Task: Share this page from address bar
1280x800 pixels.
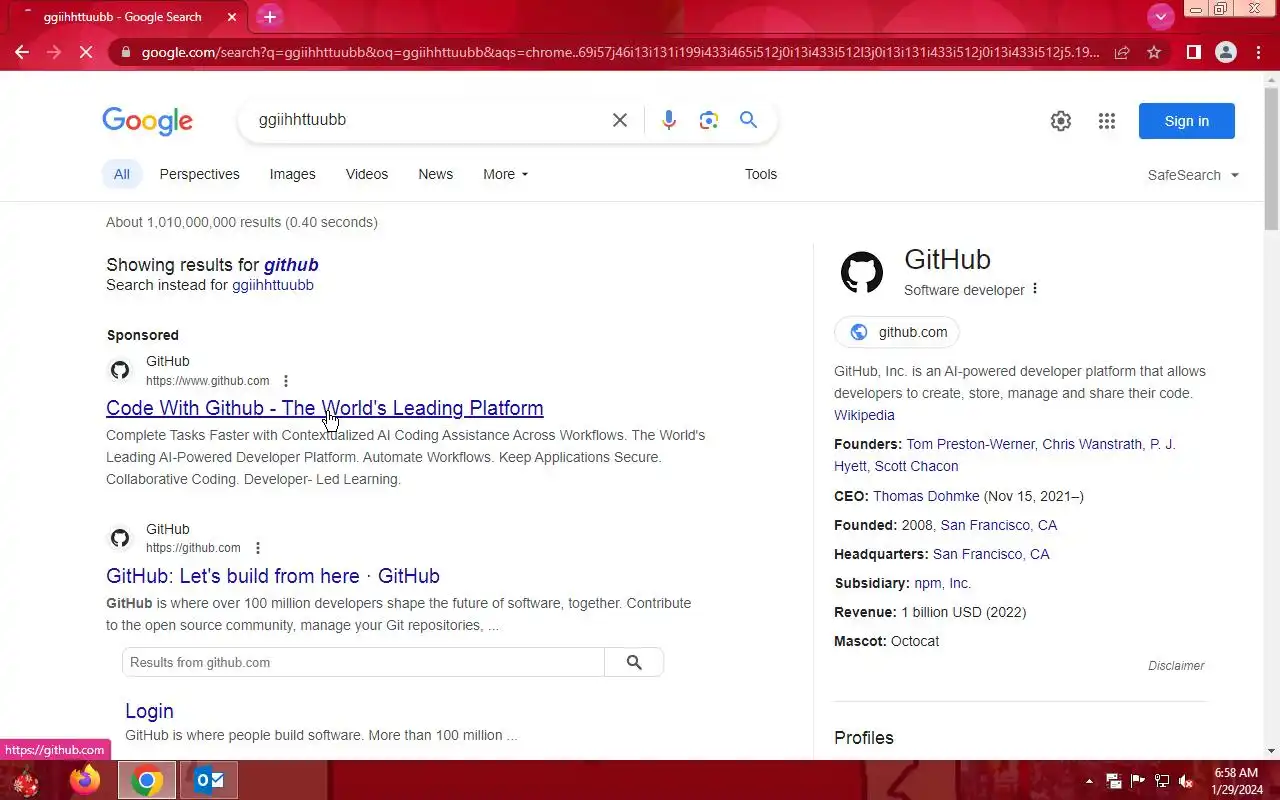Action: click(x=1122, y=52)
